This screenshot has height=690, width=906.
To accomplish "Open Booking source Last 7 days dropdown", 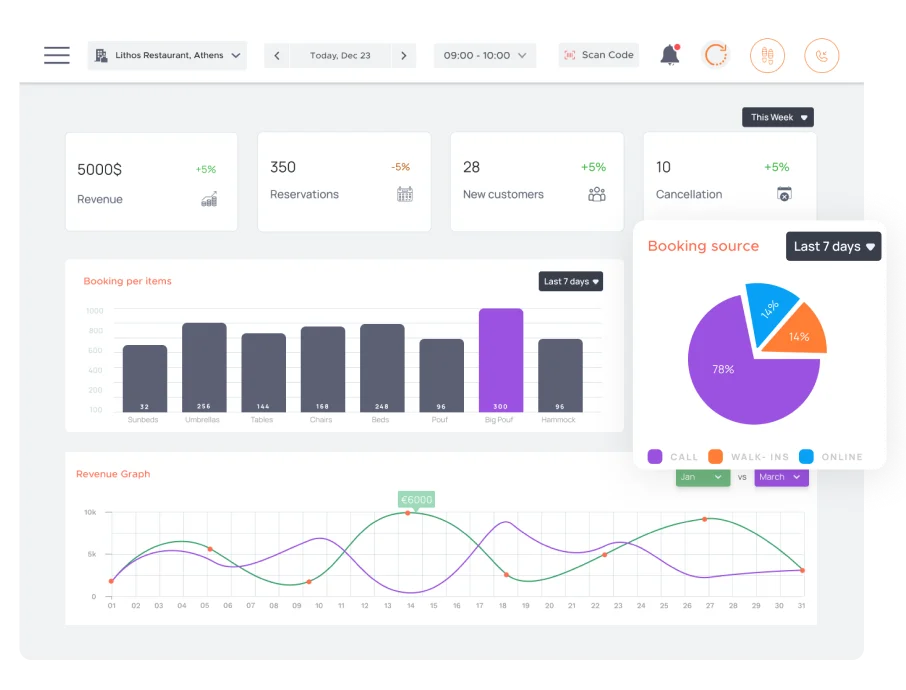I will point(833,246).
